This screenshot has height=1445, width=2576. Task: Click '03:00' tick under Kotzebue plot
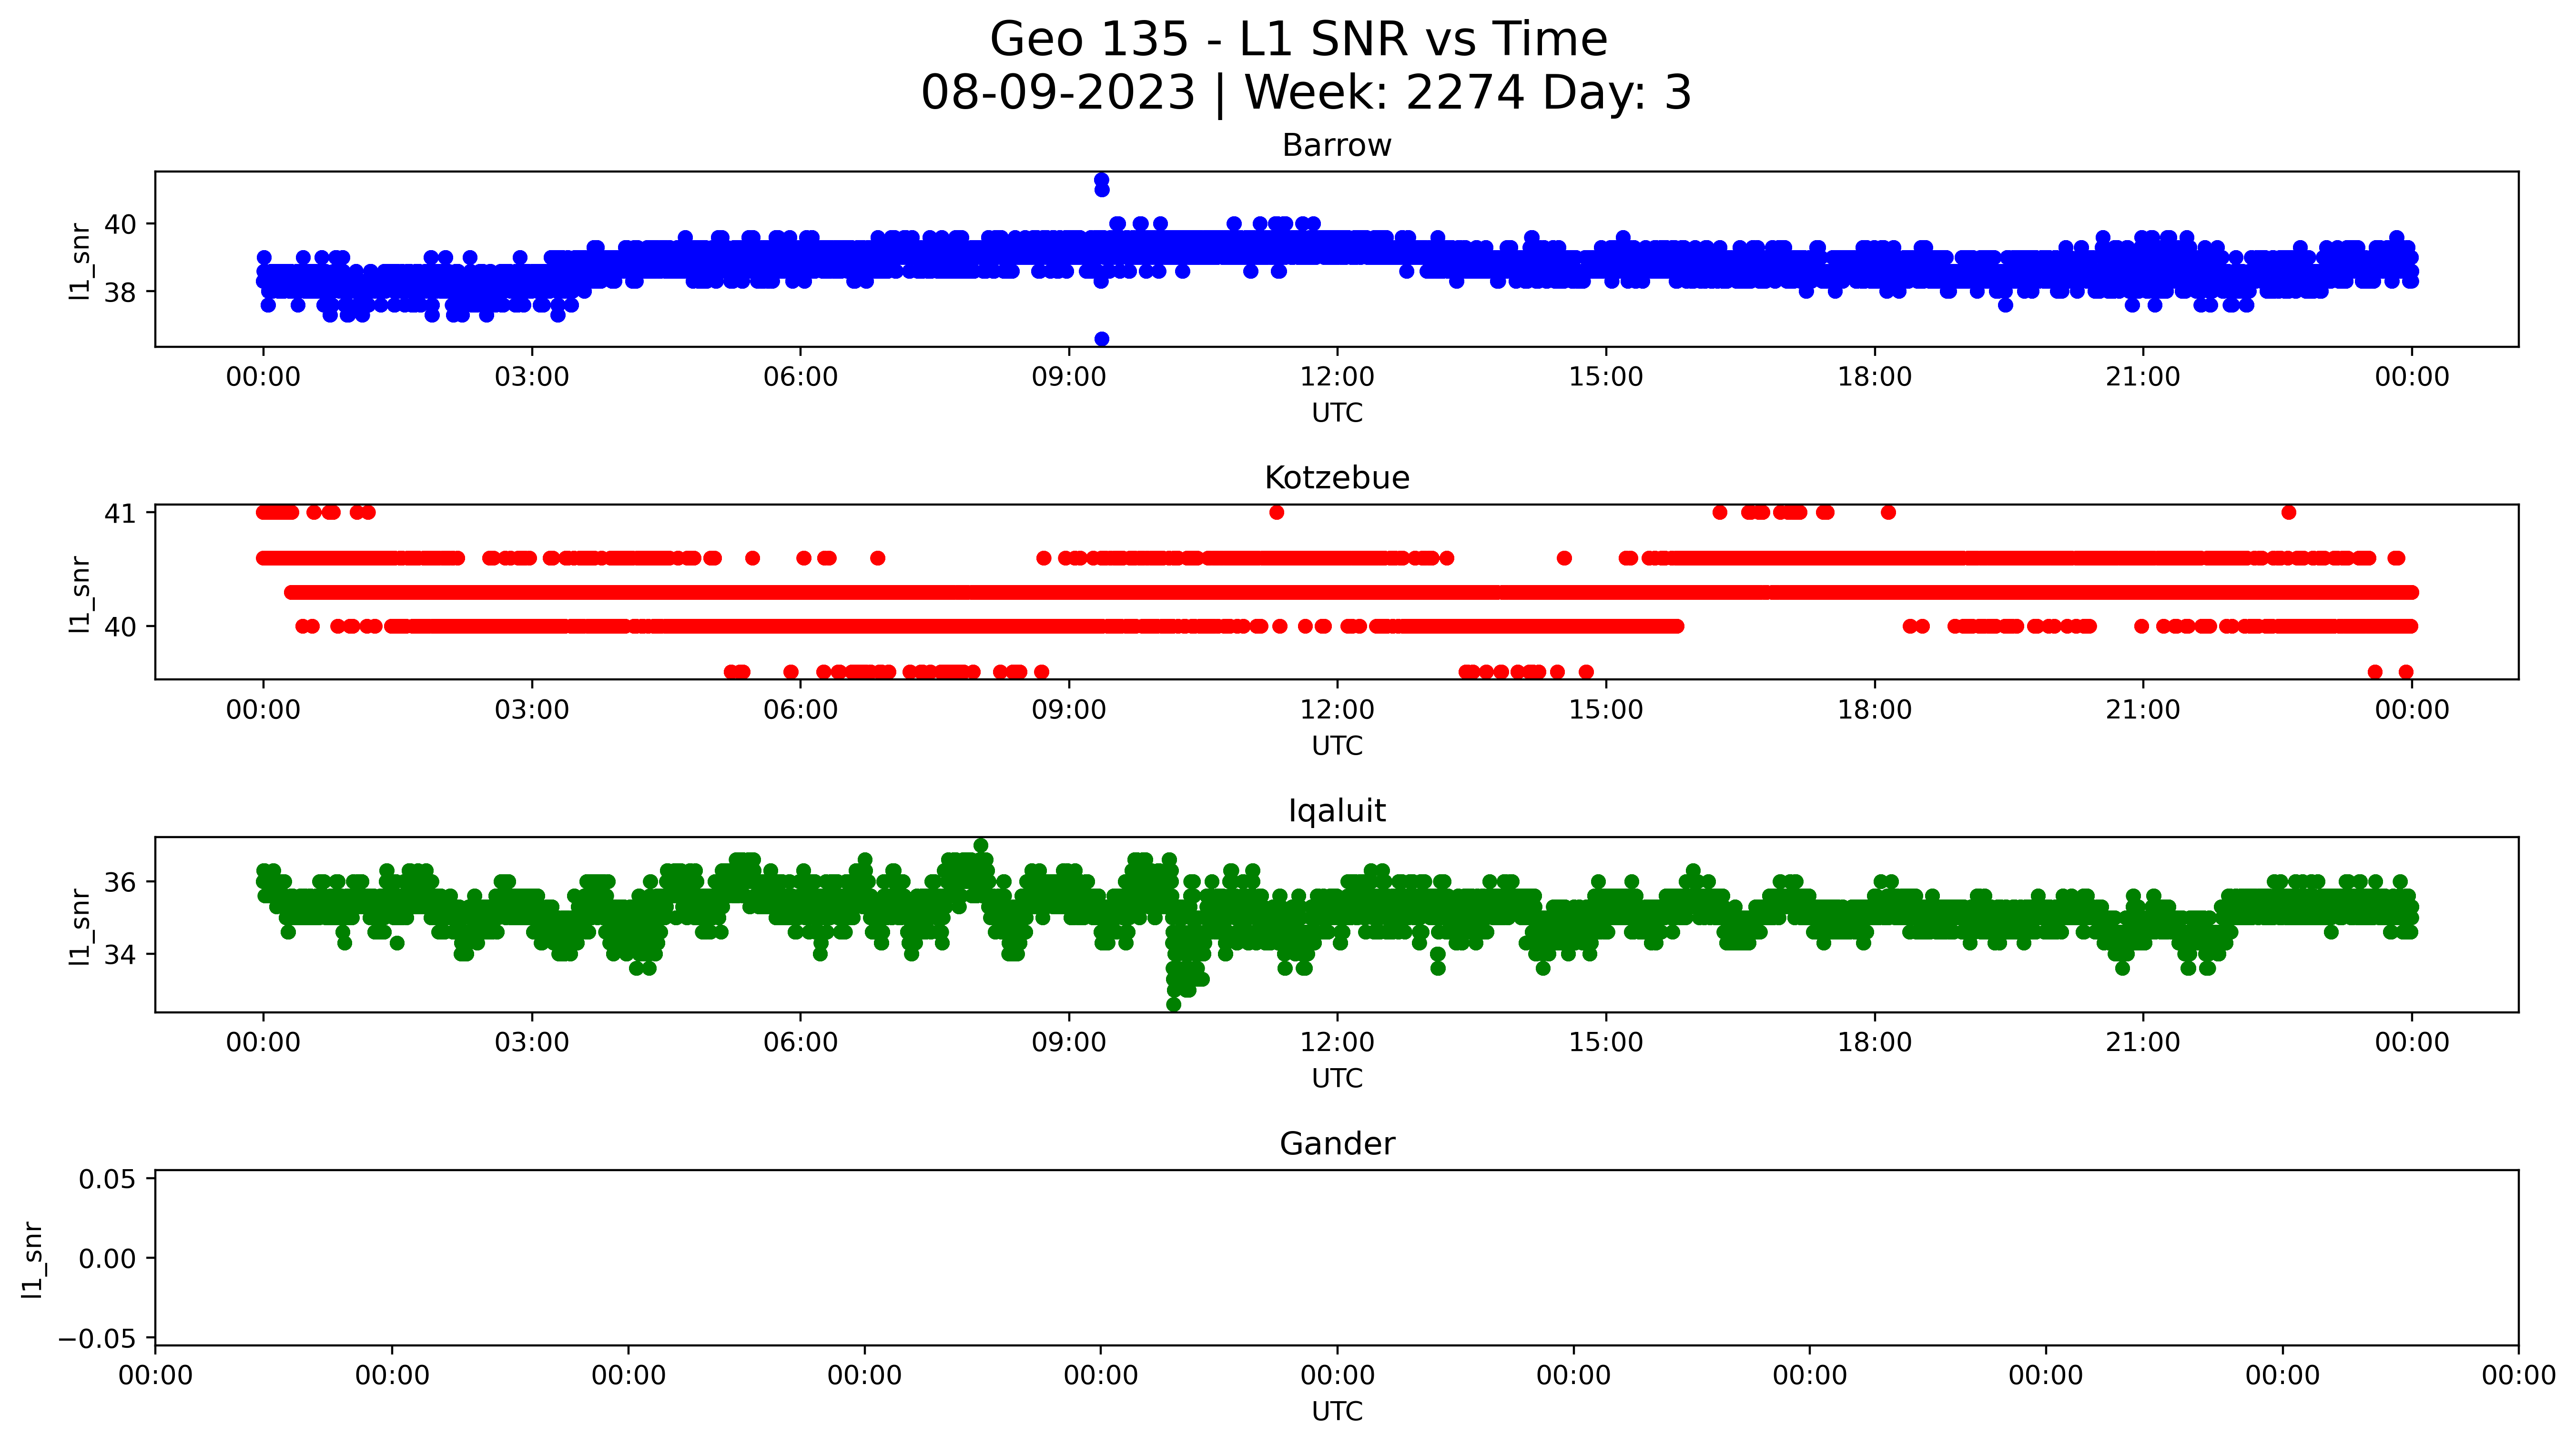tap(532, 711)
